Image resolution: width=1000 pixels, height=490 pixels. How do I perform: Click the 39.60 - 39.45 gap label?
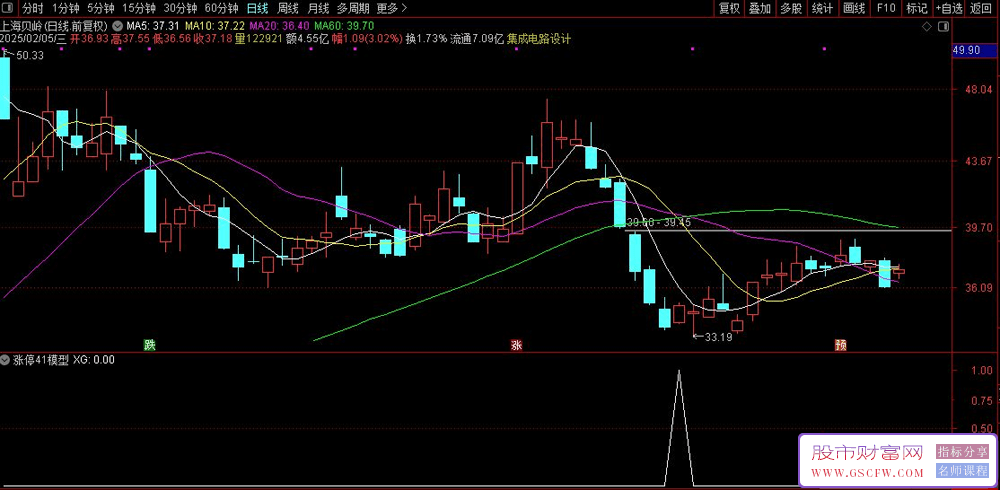(659, 223)
